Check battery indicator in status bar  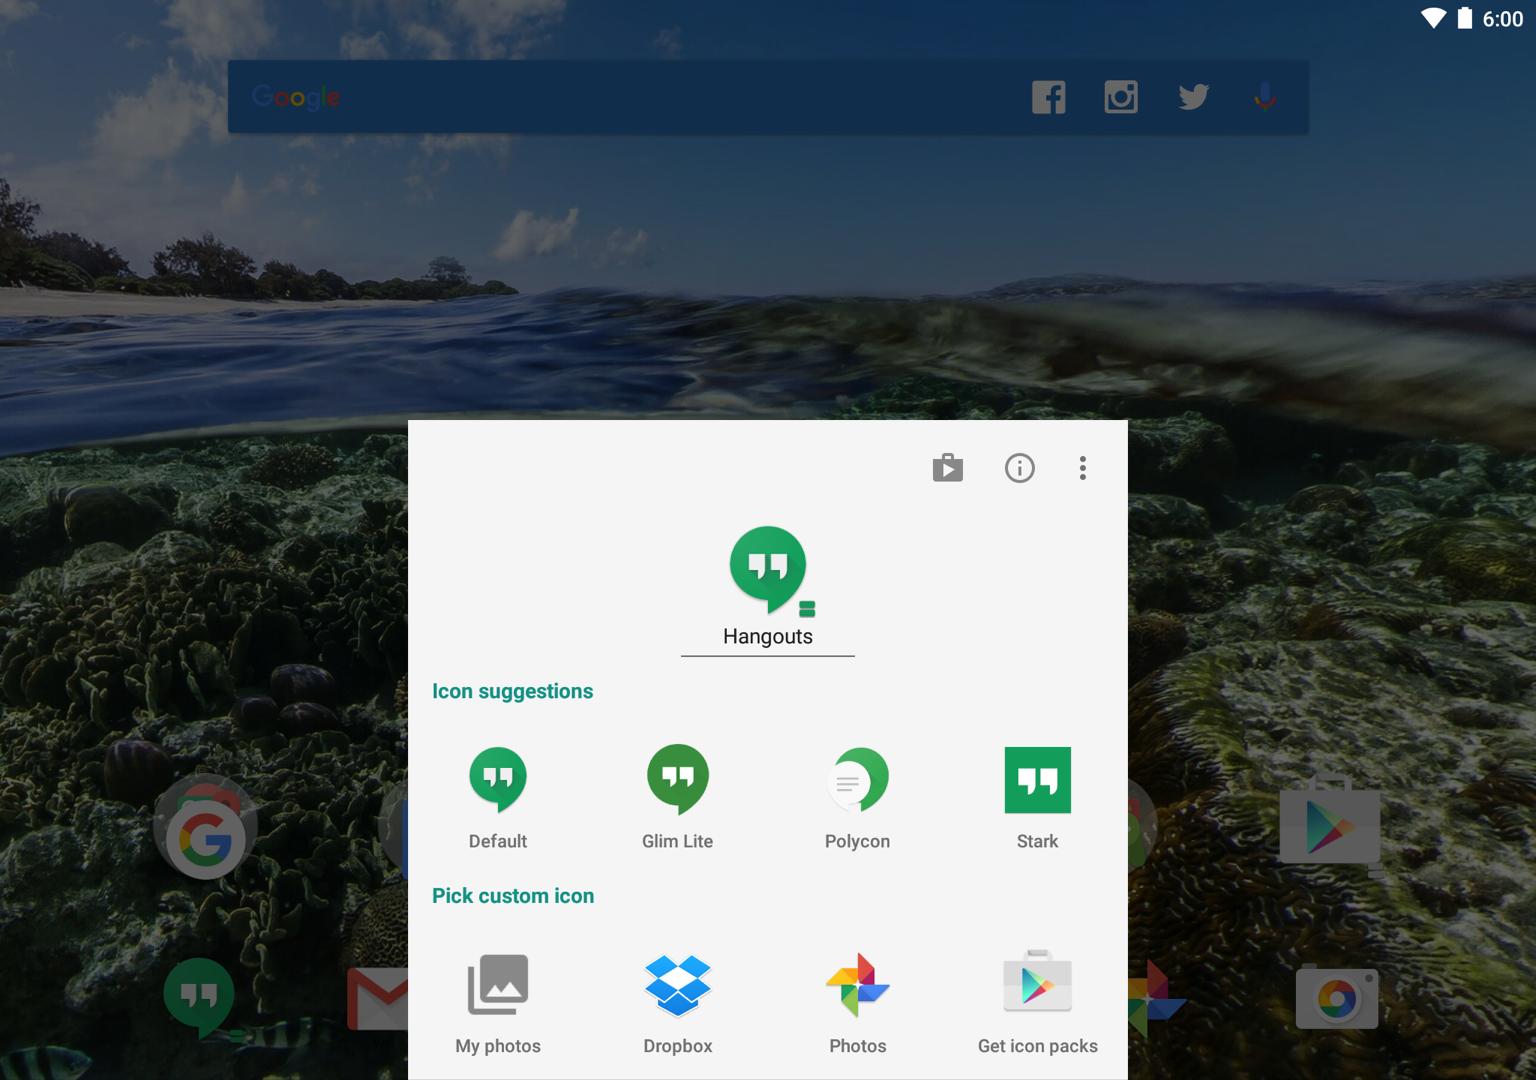(1465, 18)
